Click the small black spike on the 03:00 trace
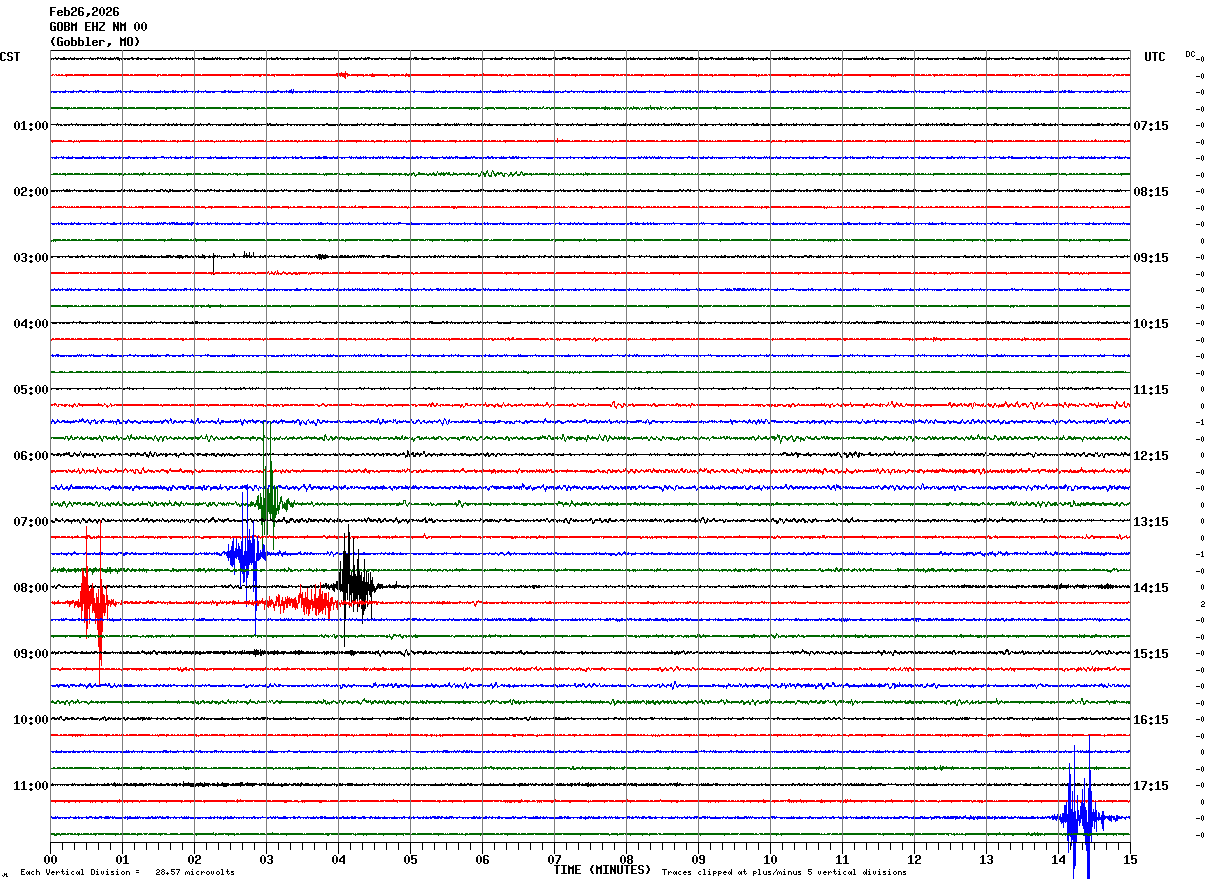This screenshot has height=886, width=1210. 213,263
